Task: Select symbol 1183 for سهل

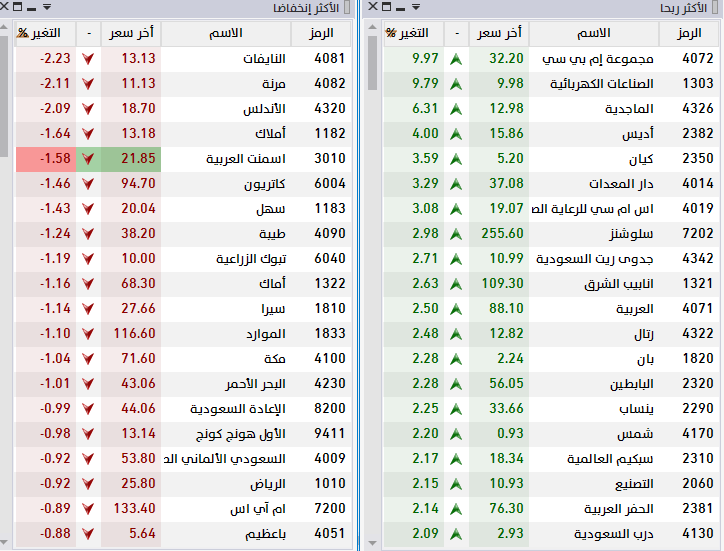Action: click(x=330, y=209)
